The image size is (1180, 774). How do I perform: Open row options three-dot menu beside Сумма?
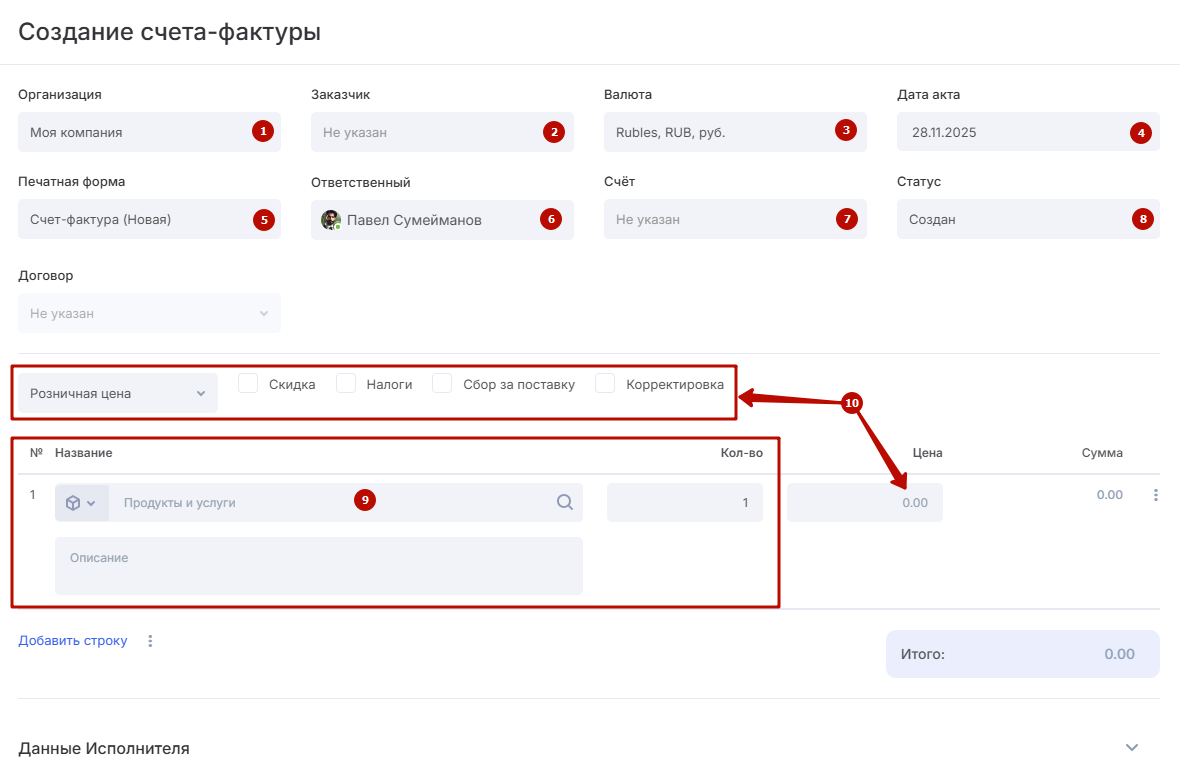[1156, 495]
